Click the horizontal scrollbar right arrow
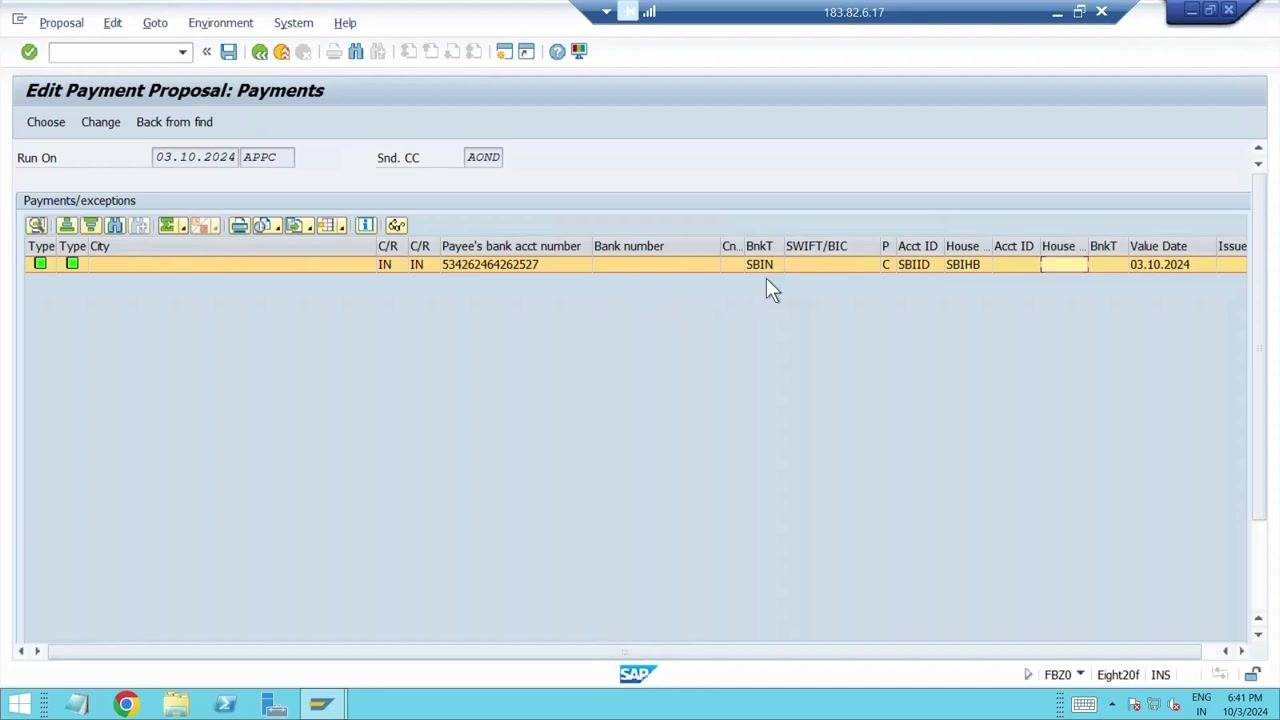Image resolution: width=1280 pixels, height=720 pixels. (x=1242, y=651)
